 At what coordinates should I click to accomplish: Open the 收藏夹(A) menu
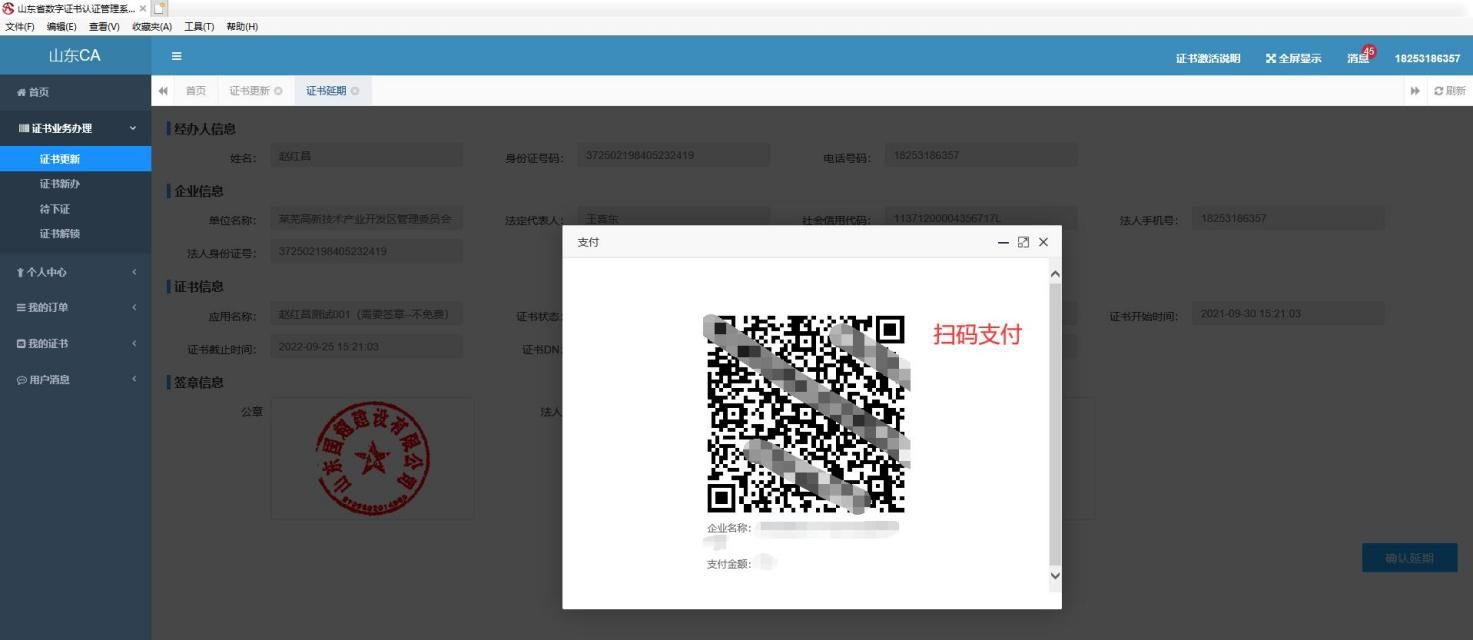pos(152,26)
